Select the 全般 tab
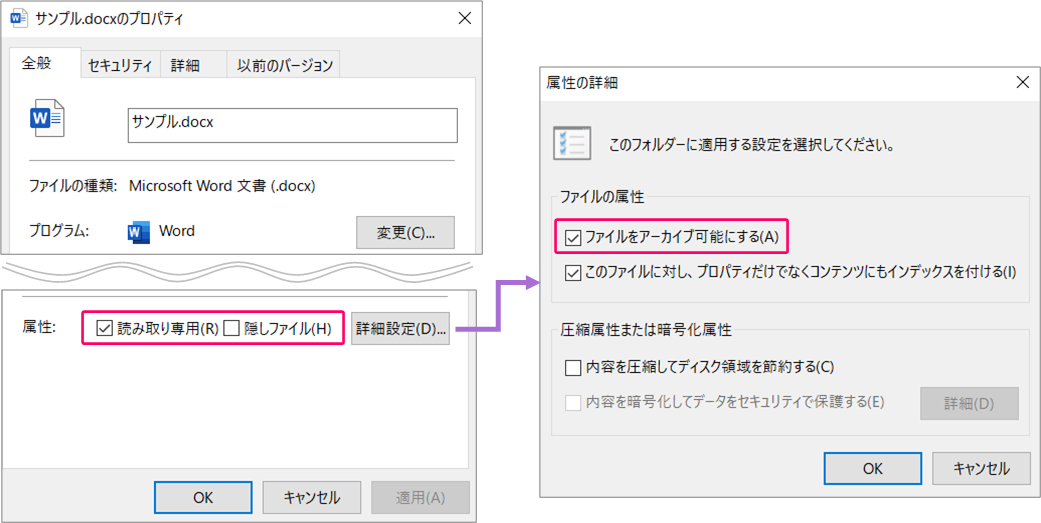1041x523 pixels. pyautogui.click(x=43, y=63)
